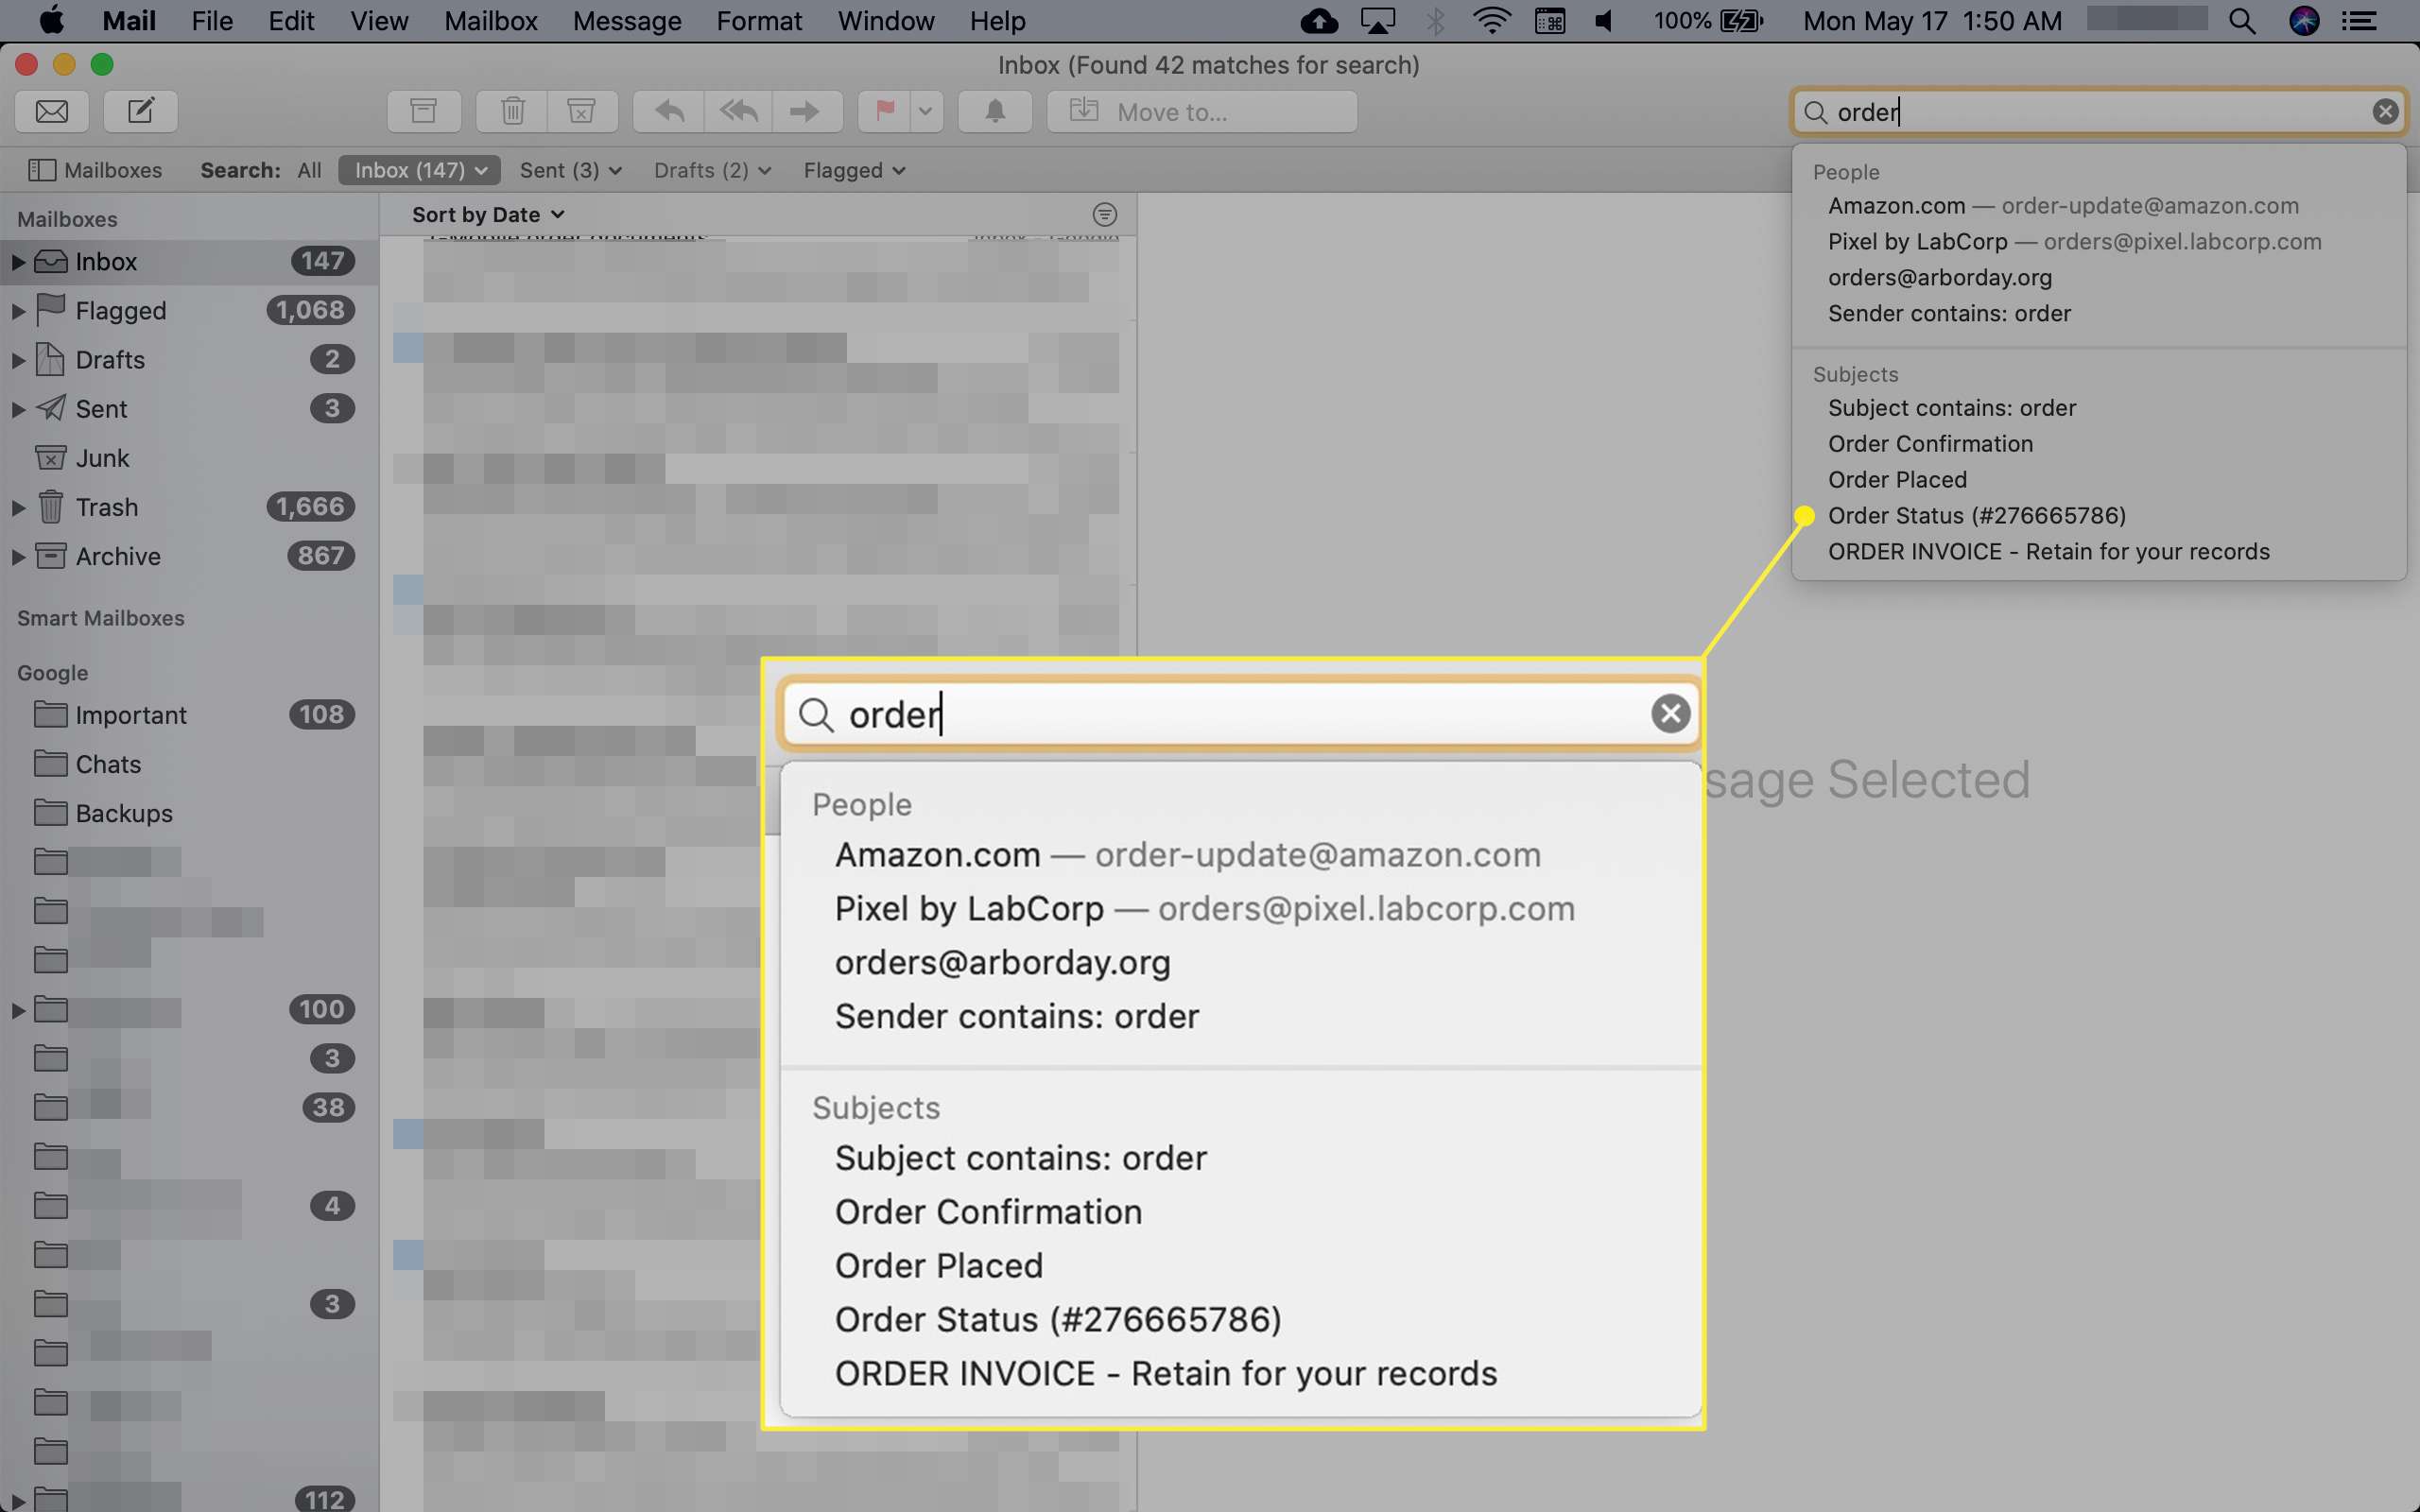Viewport: 2420px width, 1512px height.
Task: Choose Order Placed subject suggestion
Action: [x=2098, y=480]
